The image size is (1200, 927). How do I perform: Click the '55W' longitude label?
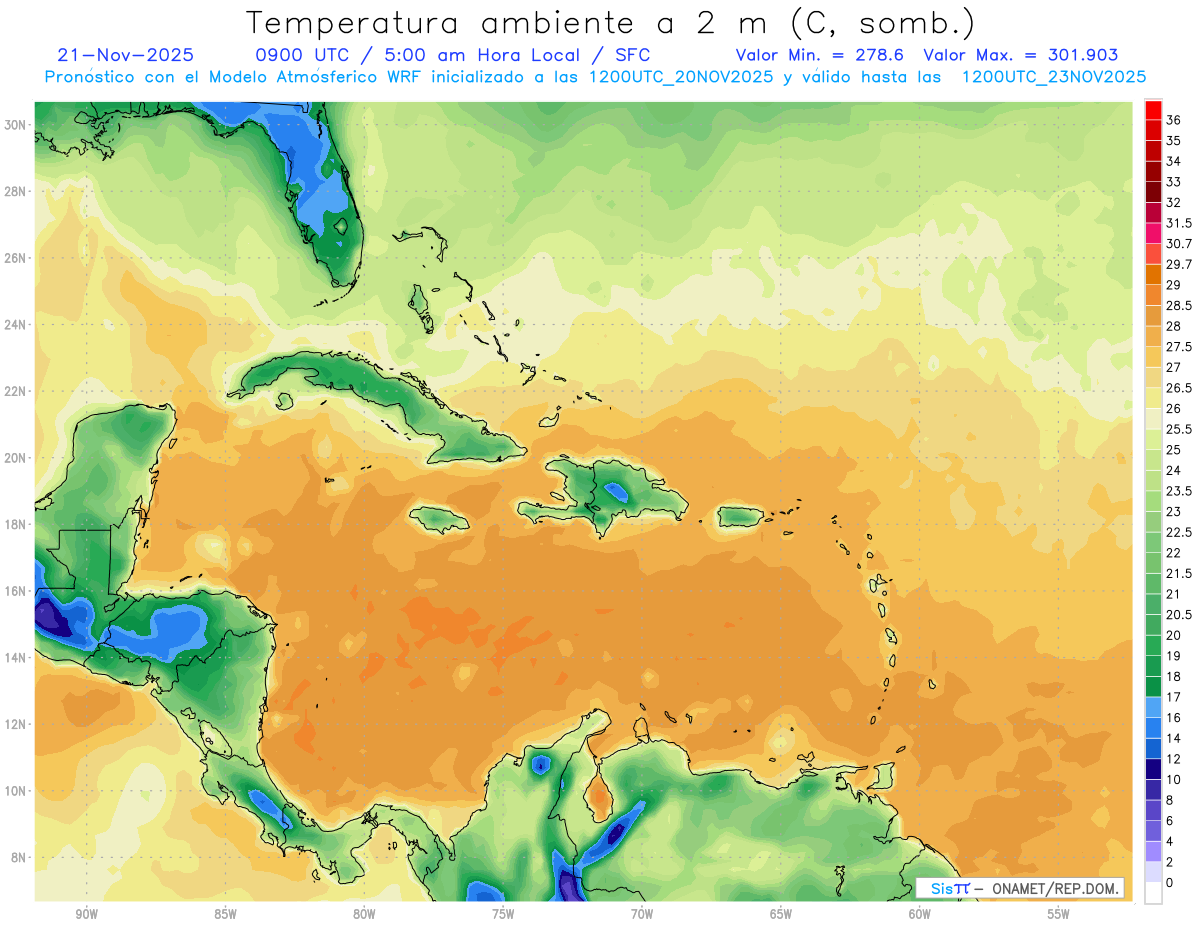1059,914
